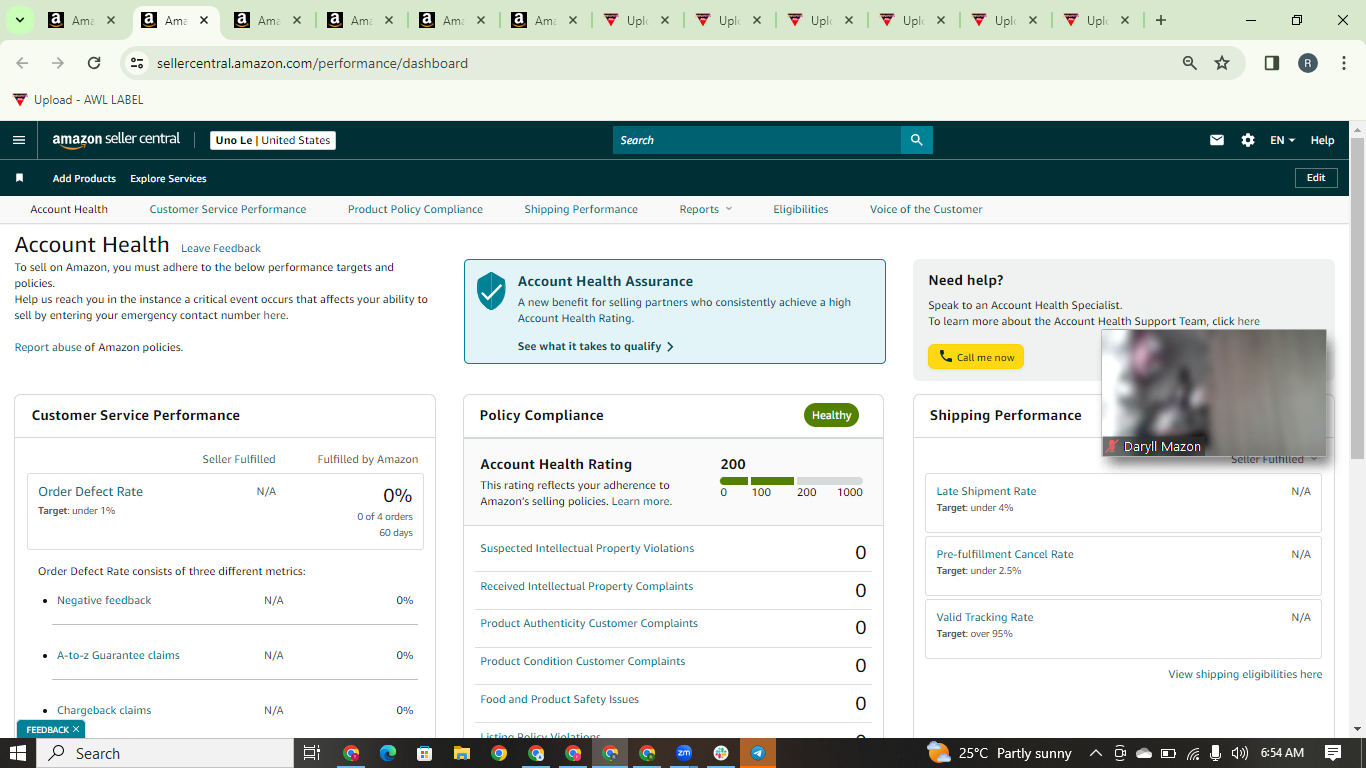Reload the page in Chrome
Screen dimensions: 1366x768
pyautogui.click(x=94, y=63)
